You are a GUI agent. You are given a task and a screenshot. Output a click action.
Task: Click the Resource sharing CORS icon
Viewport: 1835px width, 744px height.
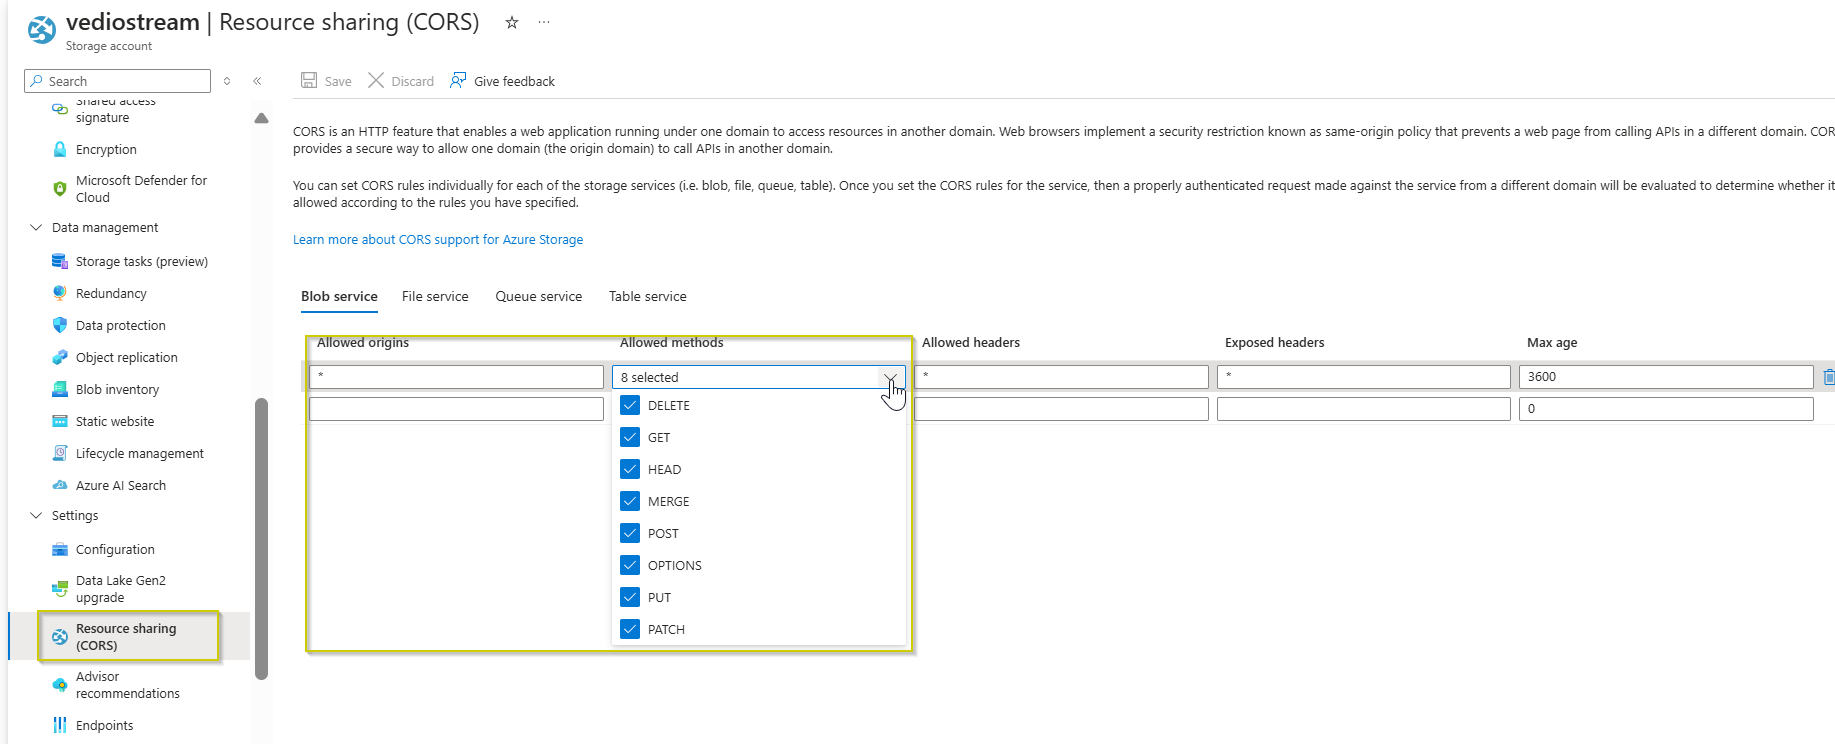point(60,637)
